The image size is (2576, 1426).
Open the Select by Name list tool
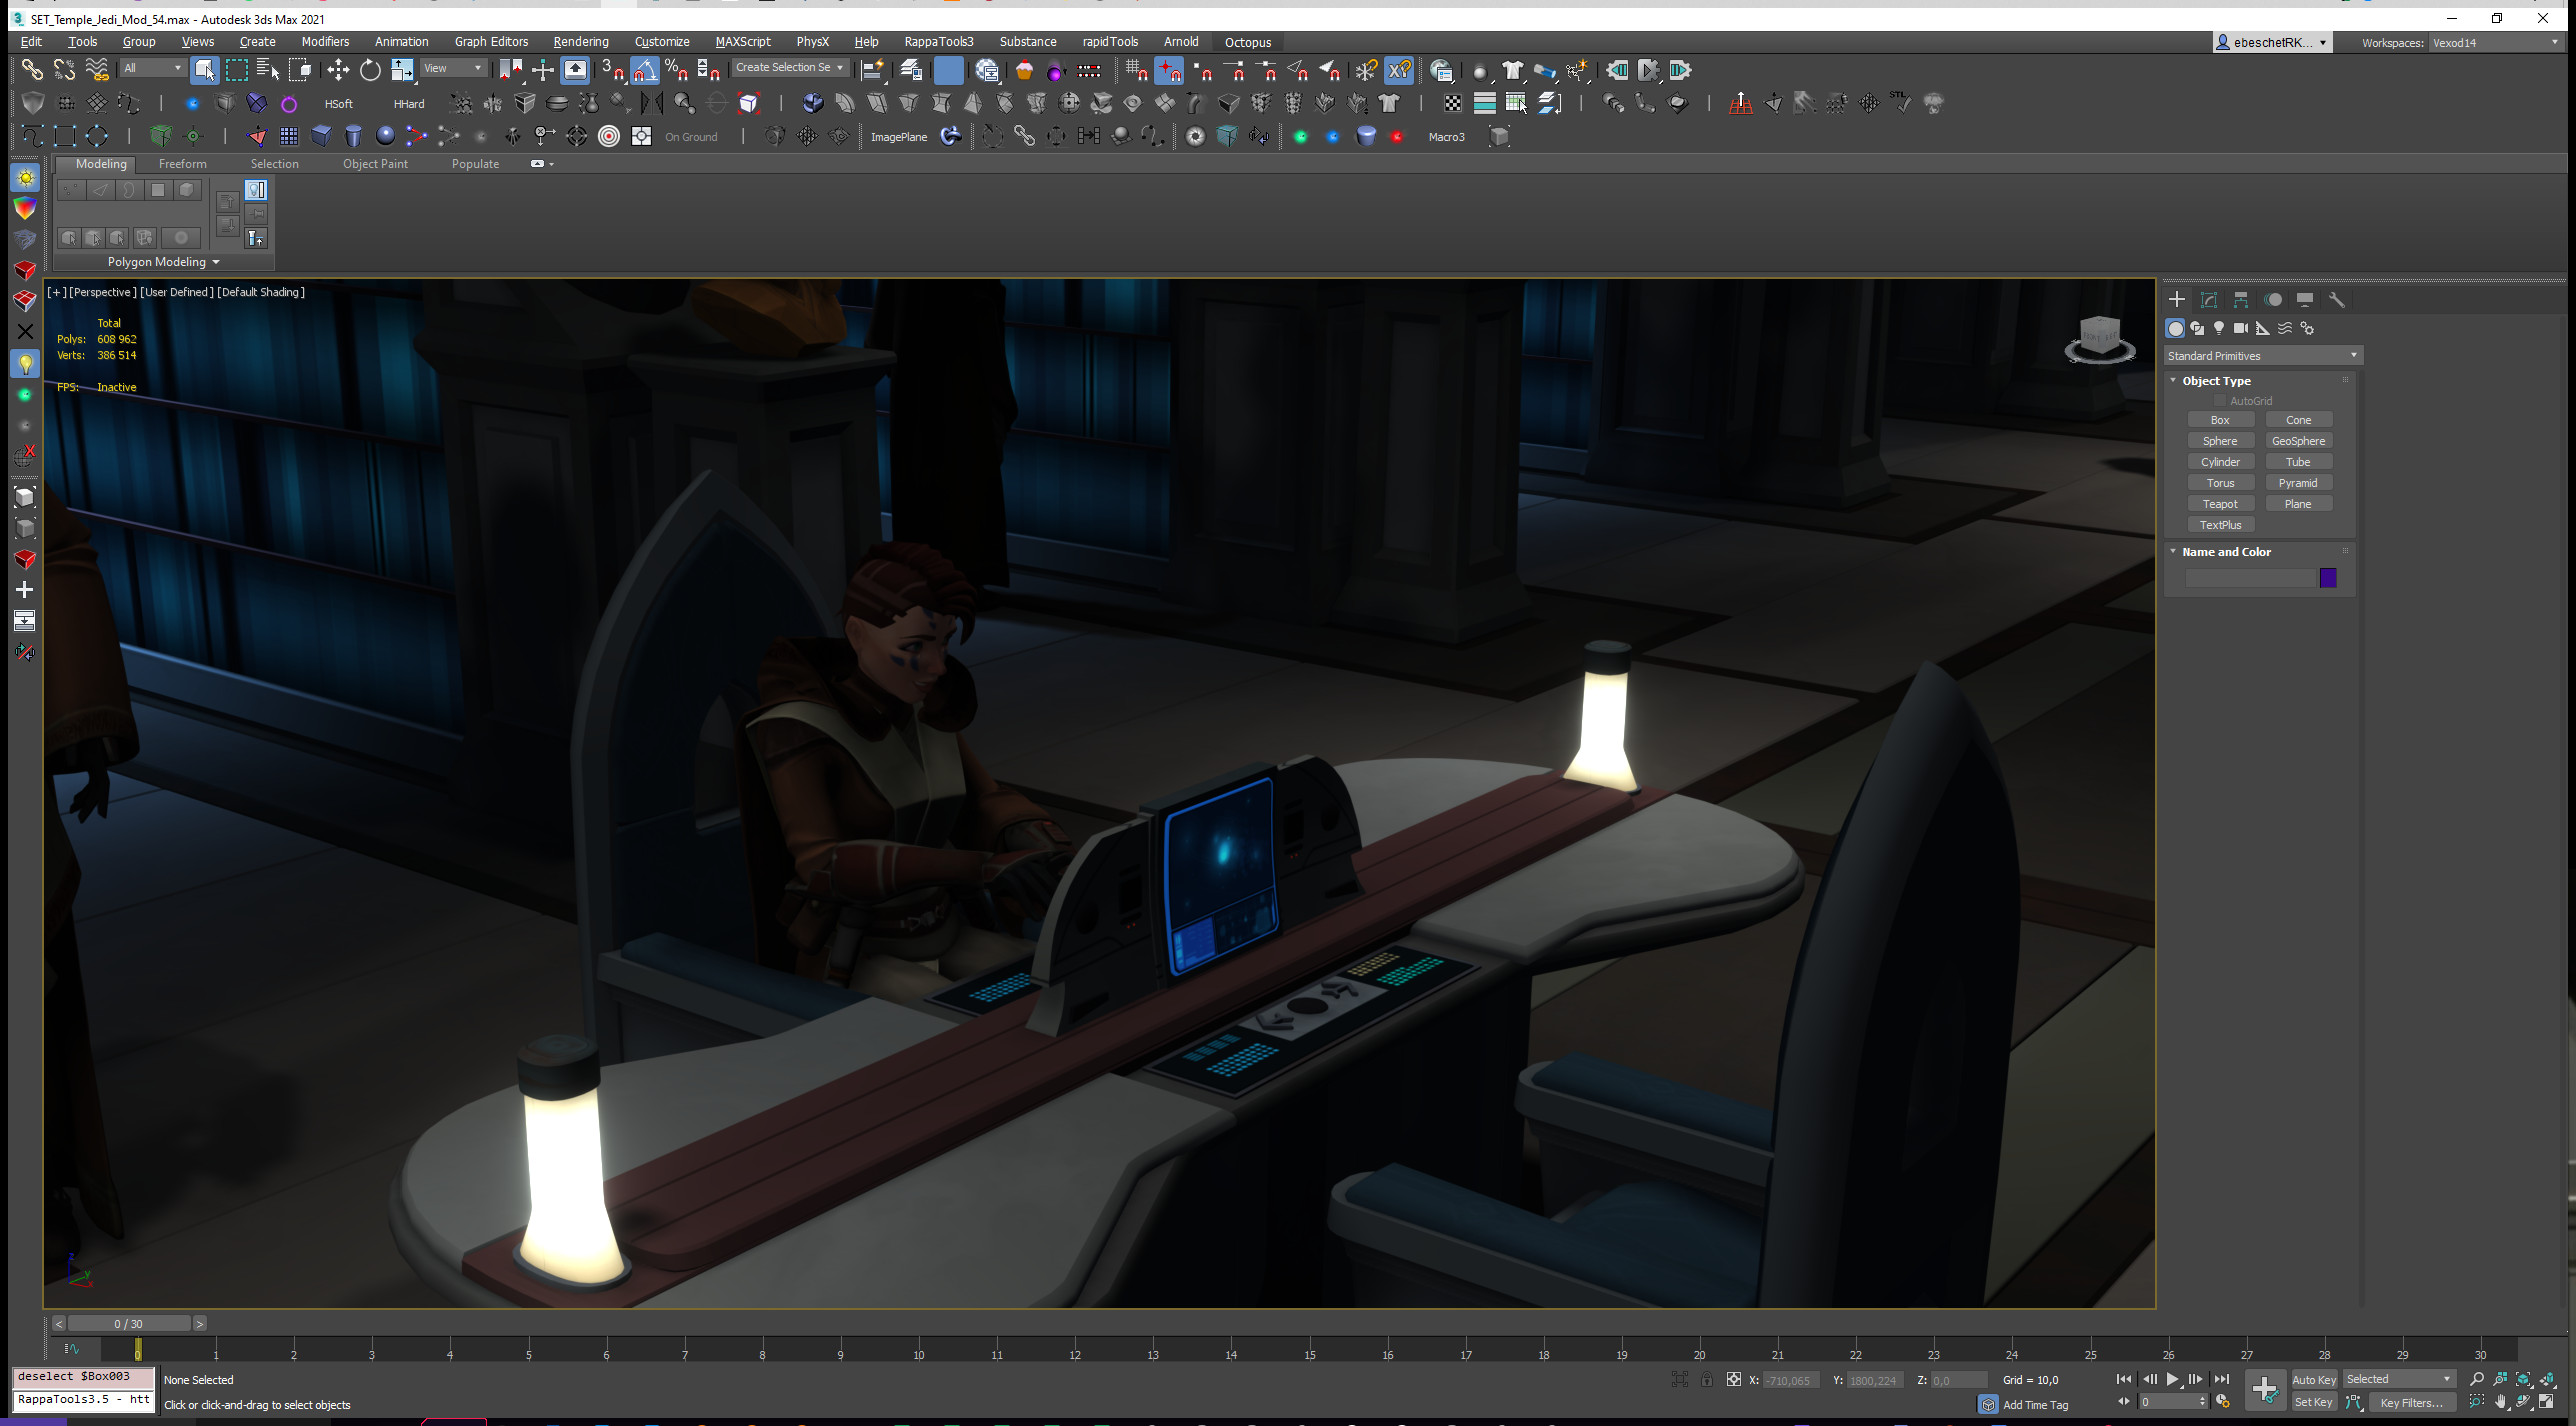(x=268, y=70)
